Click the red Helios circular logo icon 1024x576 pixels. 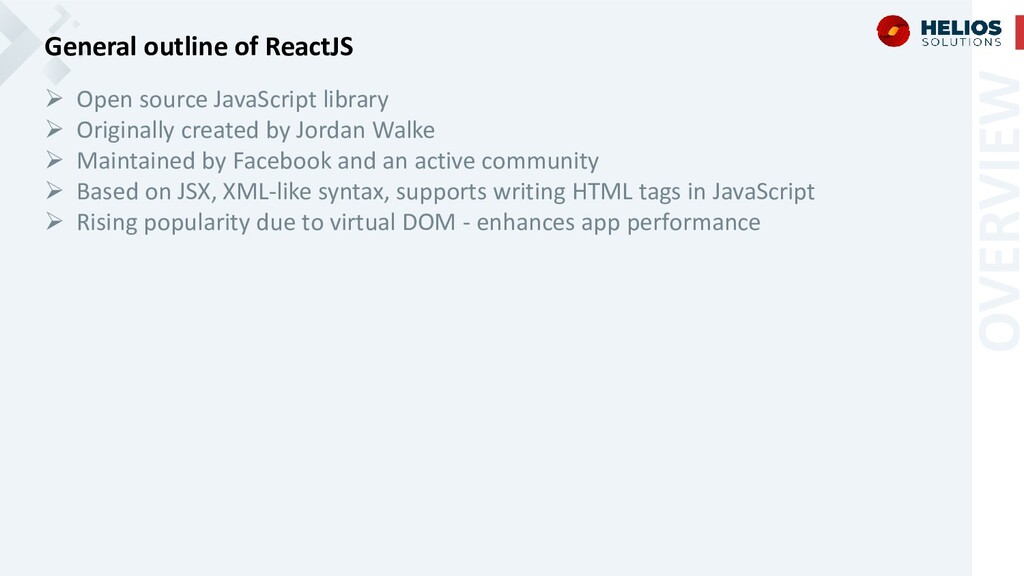[x=893, y=31]
